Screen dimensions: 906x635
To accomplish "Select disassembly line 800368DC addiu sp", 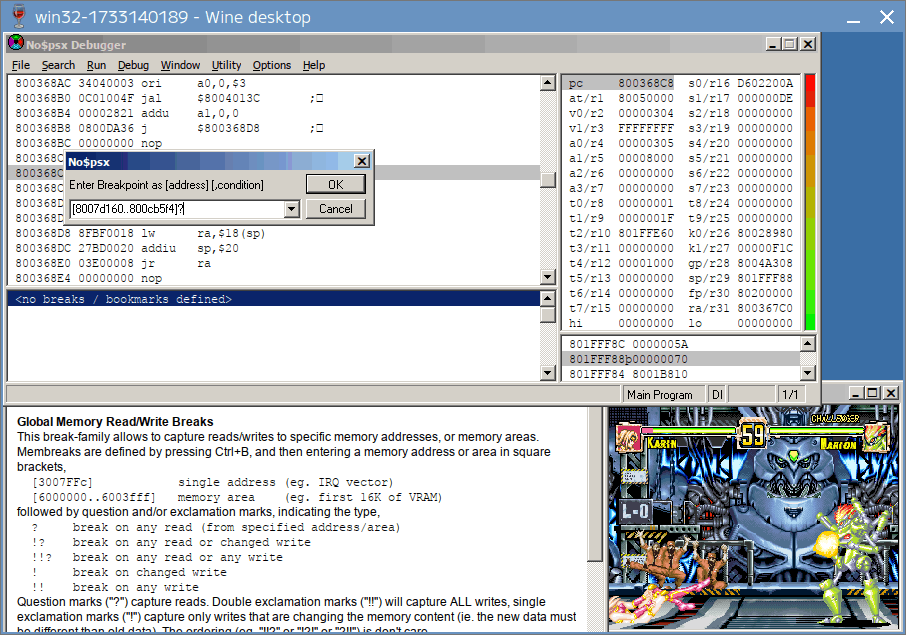I will (274, 248).
